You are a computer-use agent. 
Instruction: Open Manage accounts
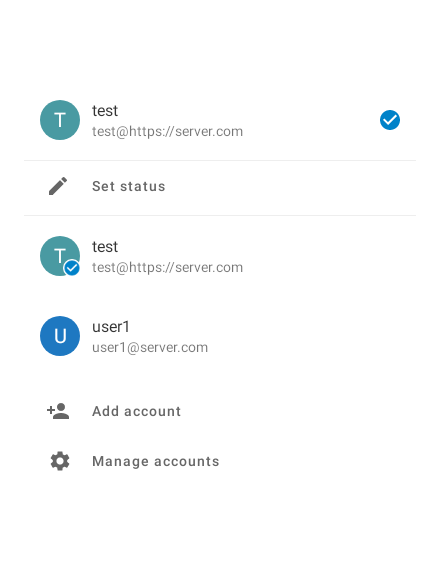[220, 462]
